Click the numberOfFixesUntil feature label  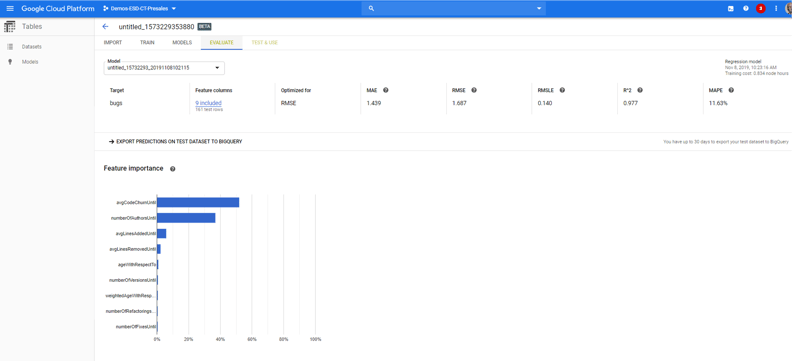point(136,327)
